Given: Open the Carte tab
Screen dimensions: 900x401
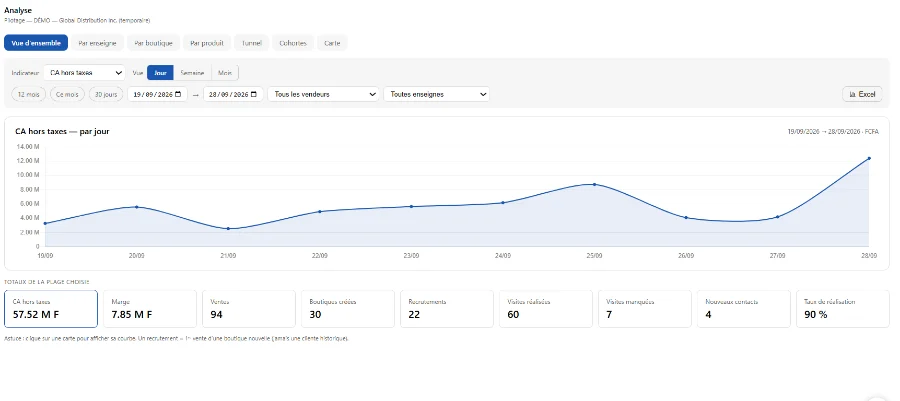Looking at the screenshot, I should point(332,43).
